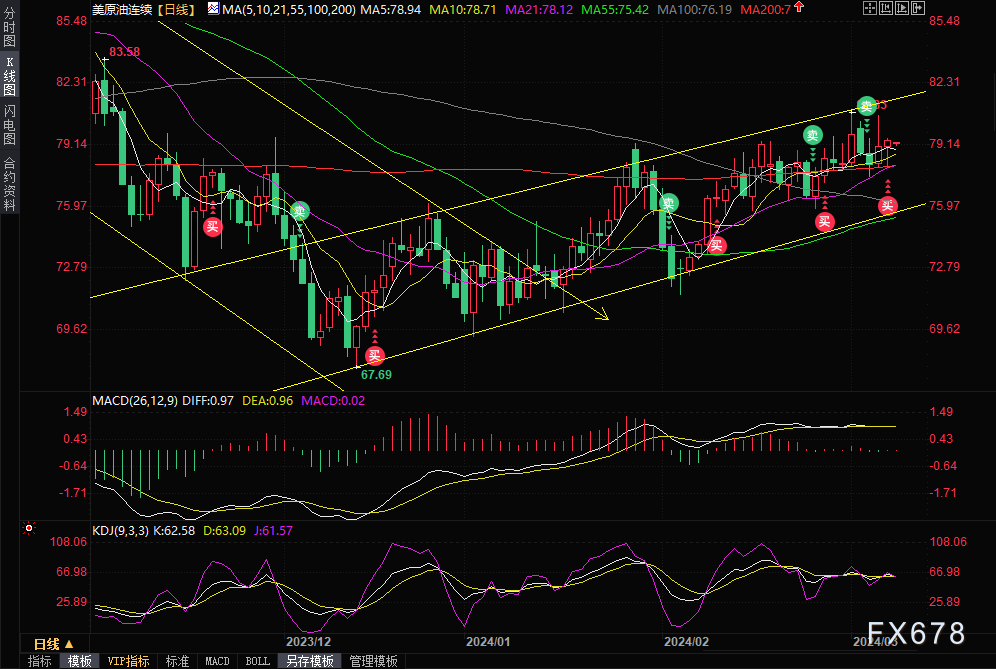Screen dimensions: 996x669
Task: Click the 卖 sell marker above 79.14 in late February
Action: [x=813, y=135]
